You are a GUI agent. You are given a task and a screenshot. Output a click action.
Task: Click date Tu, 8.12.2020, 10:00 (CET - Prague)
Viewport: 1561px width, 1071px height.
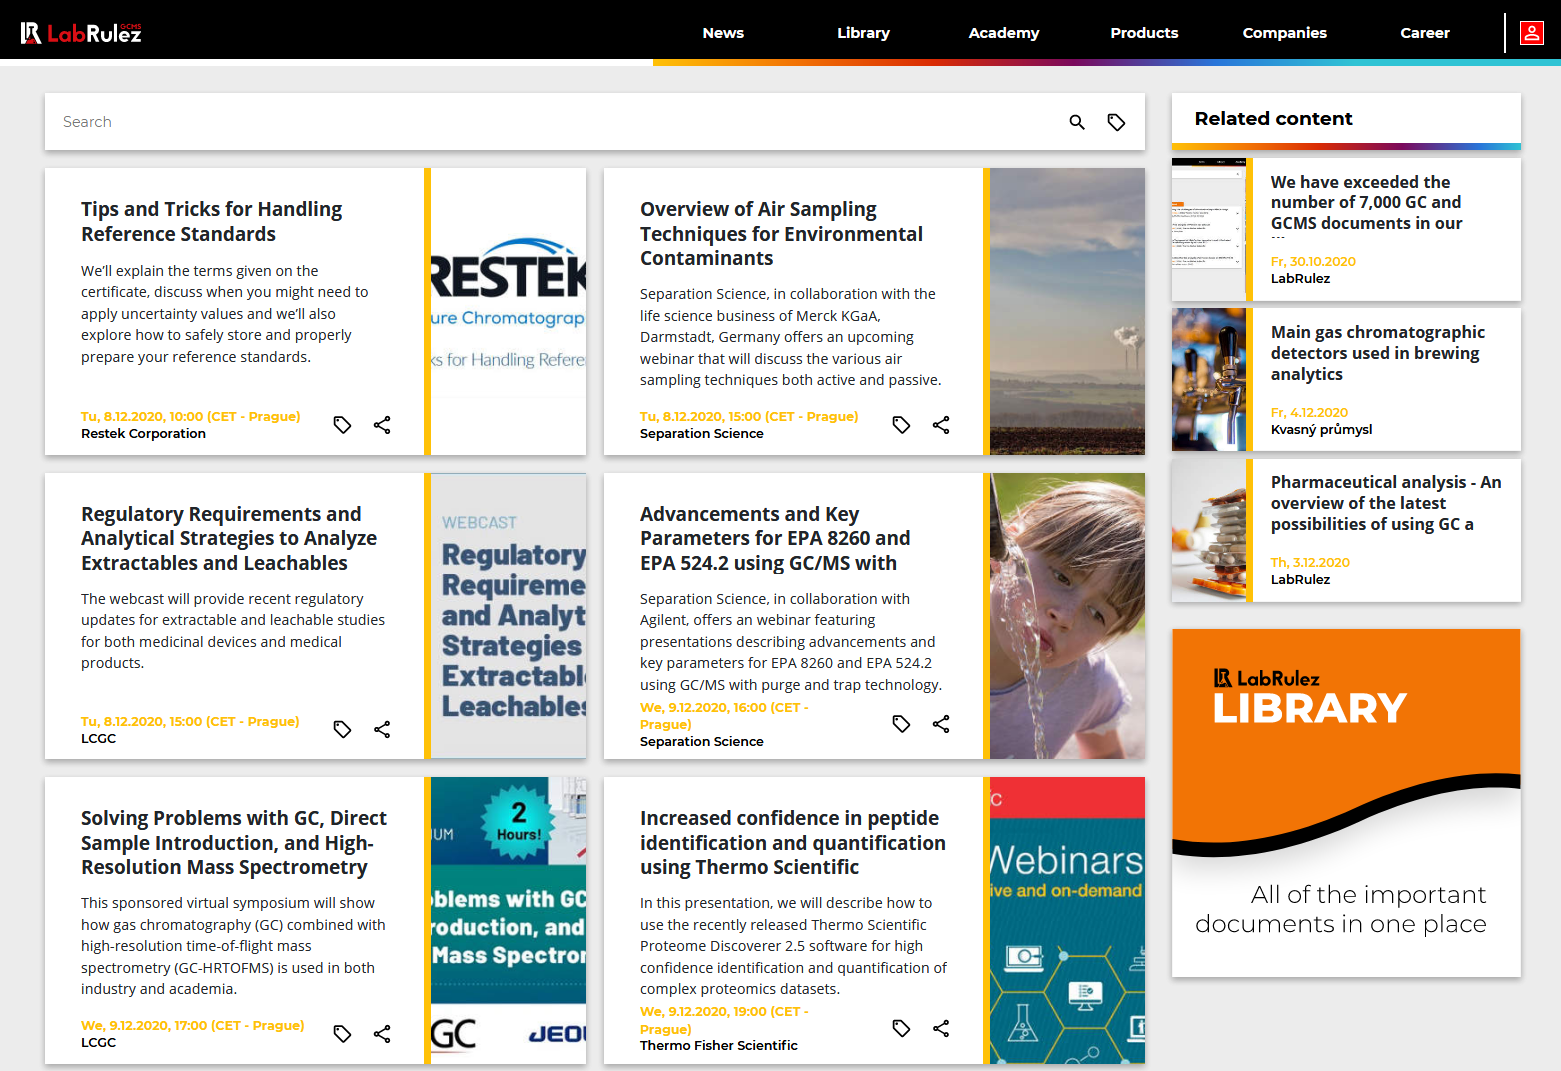(190, 417)
